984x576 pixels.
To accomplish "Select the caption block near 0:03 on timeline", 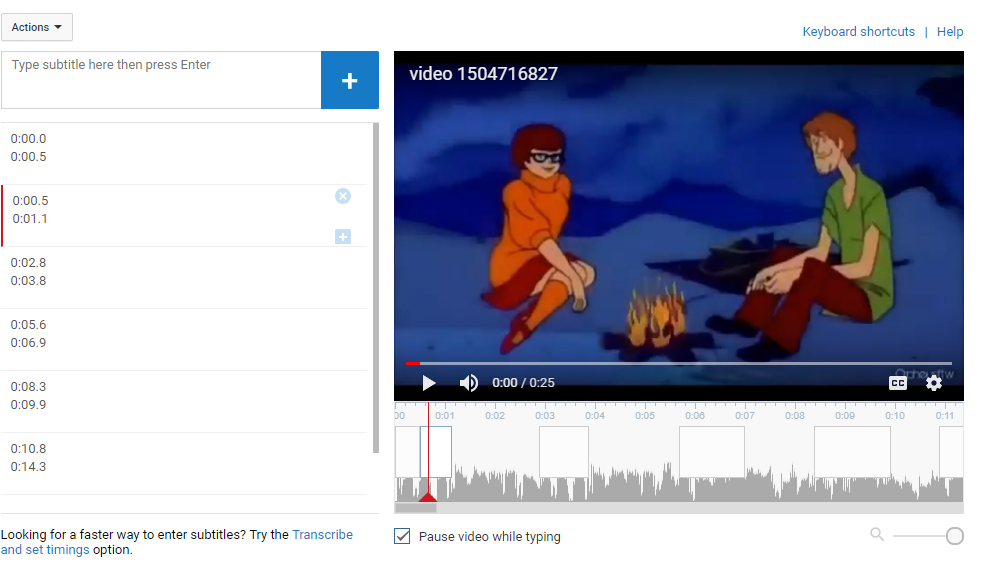I will click(564, 452).
